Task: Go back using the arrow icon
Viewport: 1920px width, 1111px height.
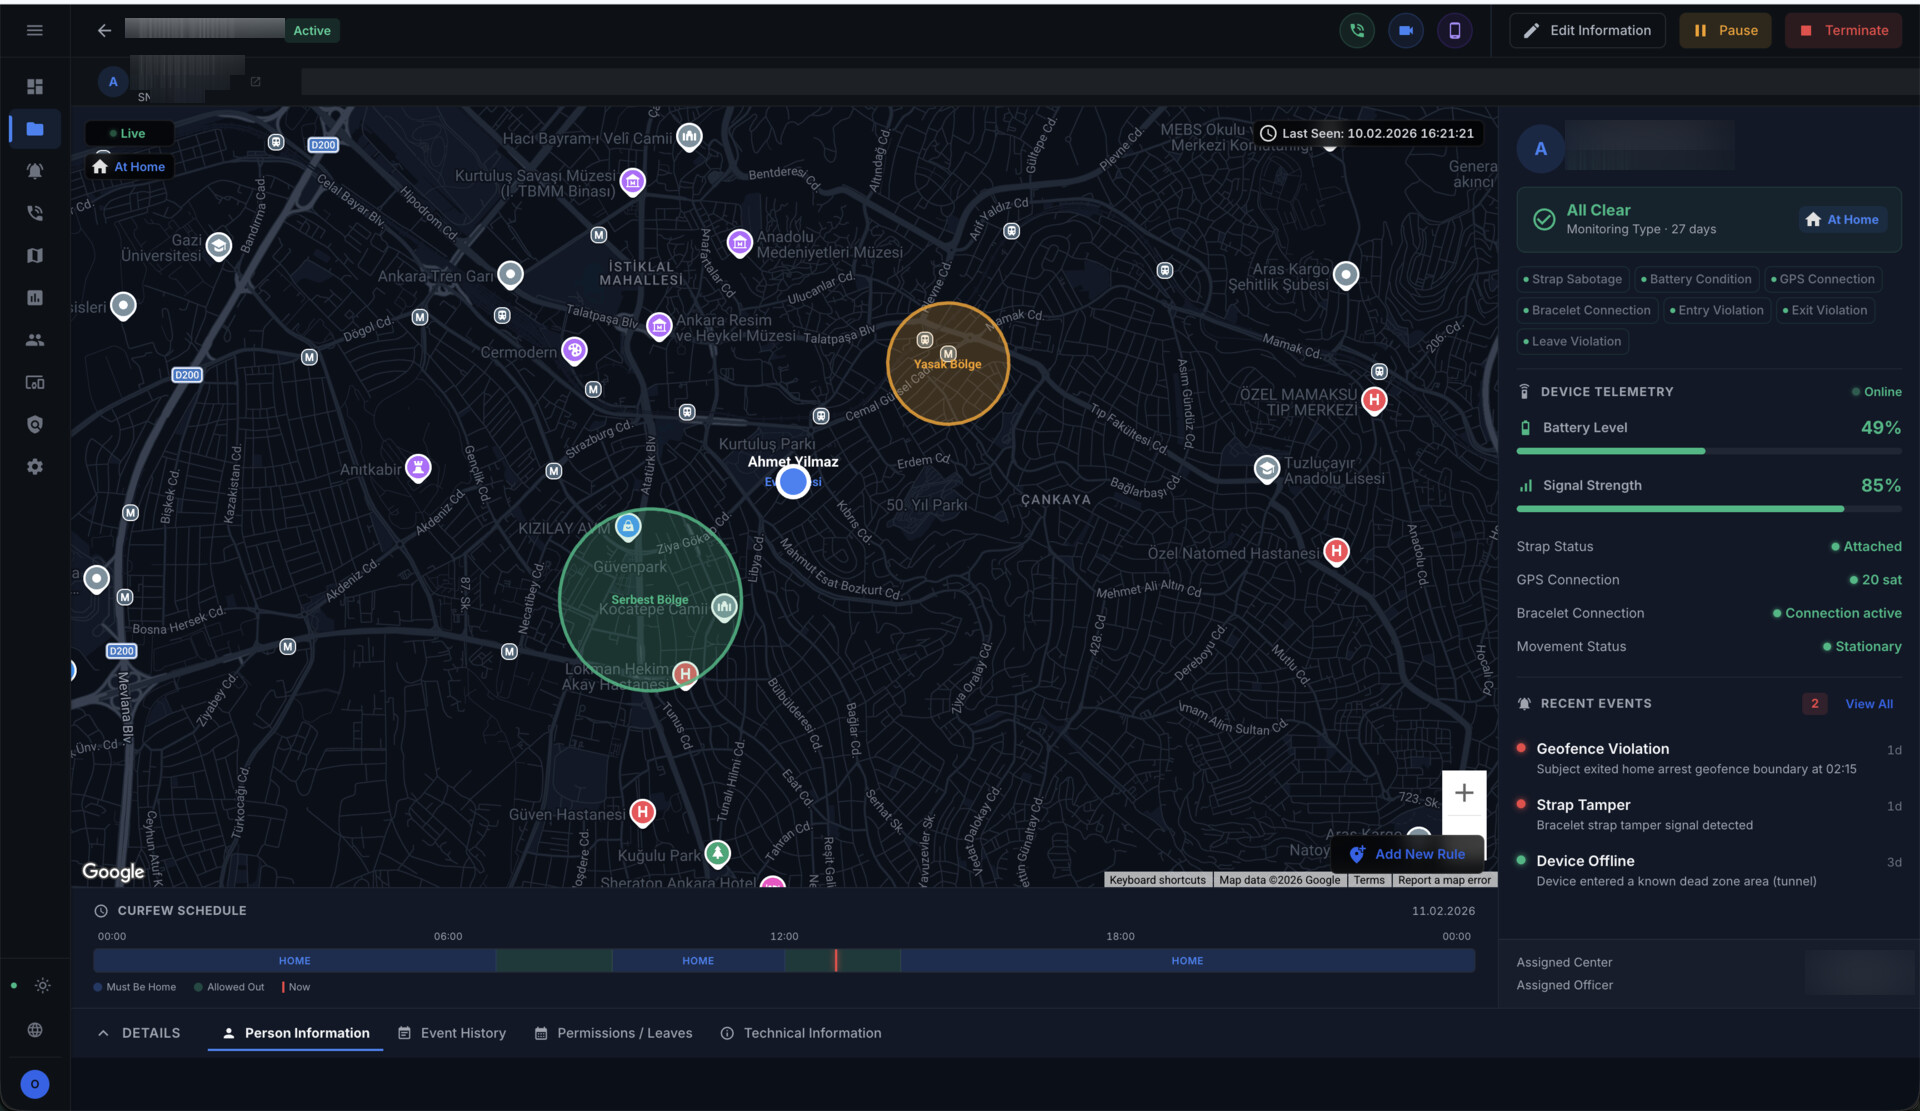Action: pyautogui.click(x=104, y=30)
